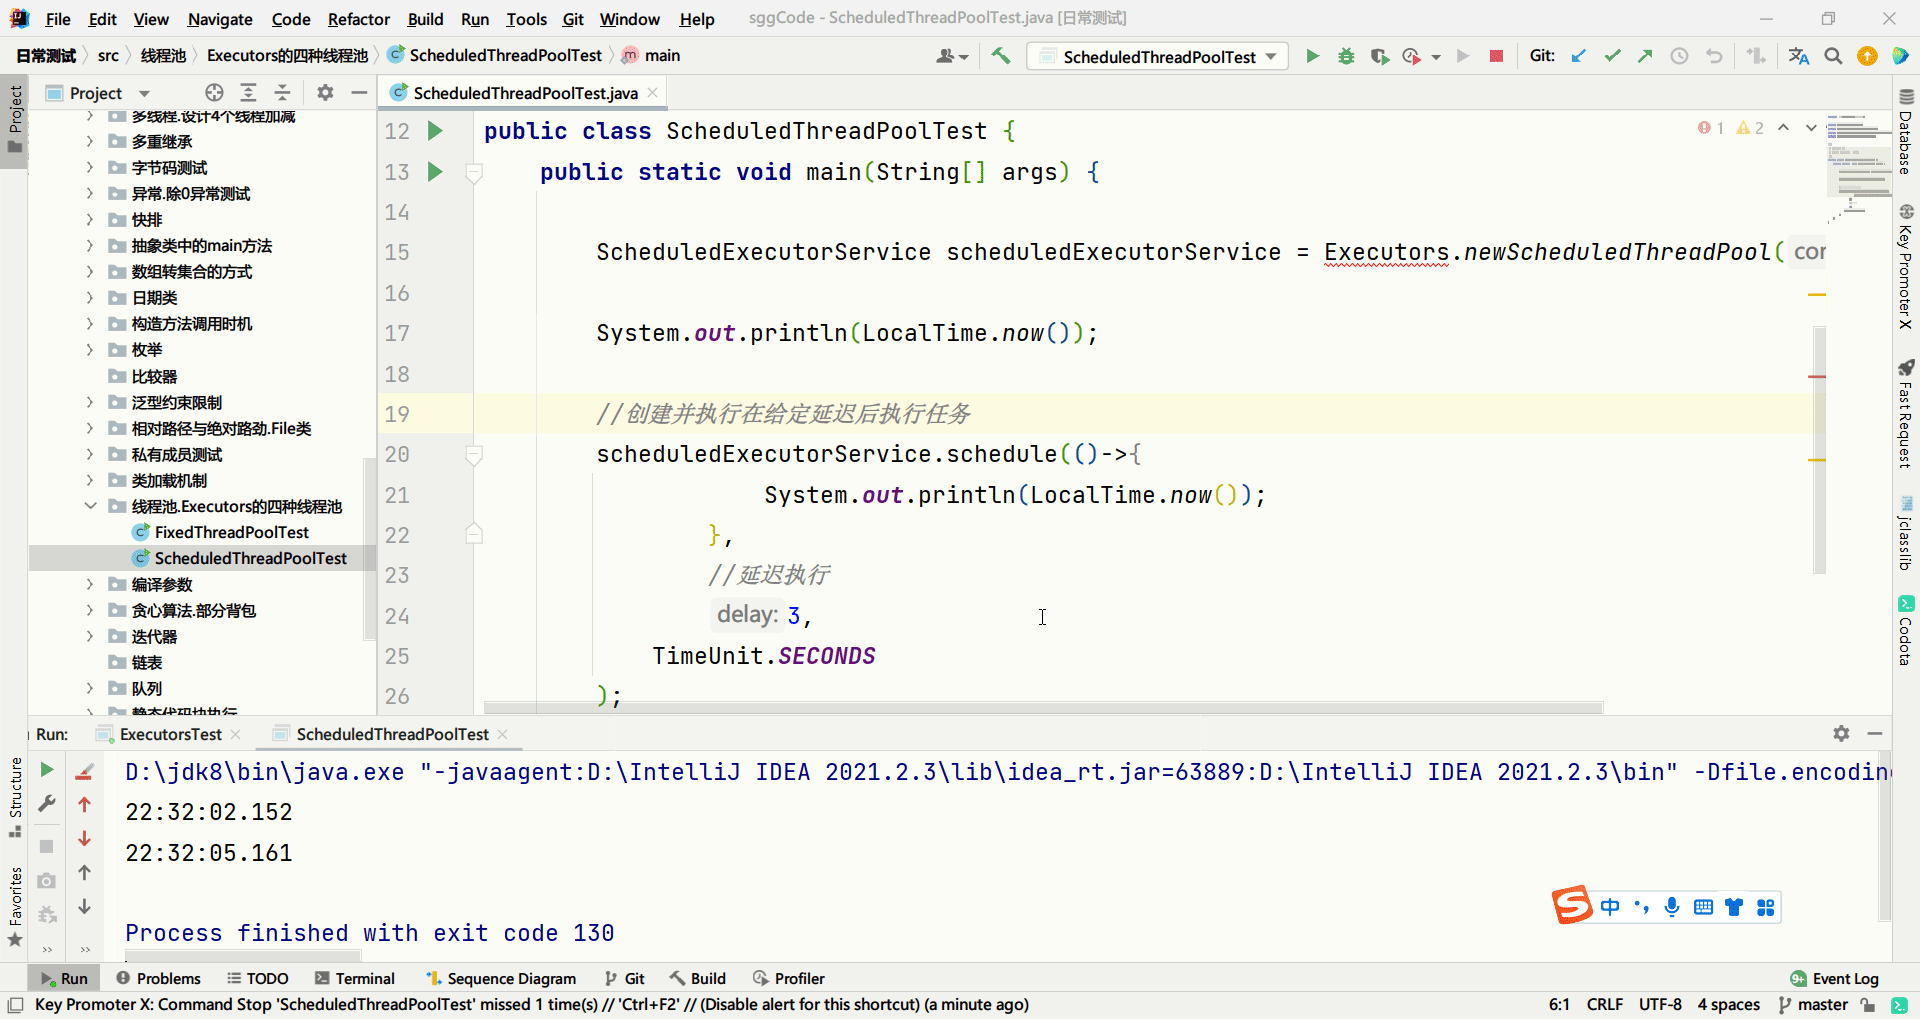Collapse all in Project panel
Viewport: 1920px width, 1019px height.
(283, 93)
